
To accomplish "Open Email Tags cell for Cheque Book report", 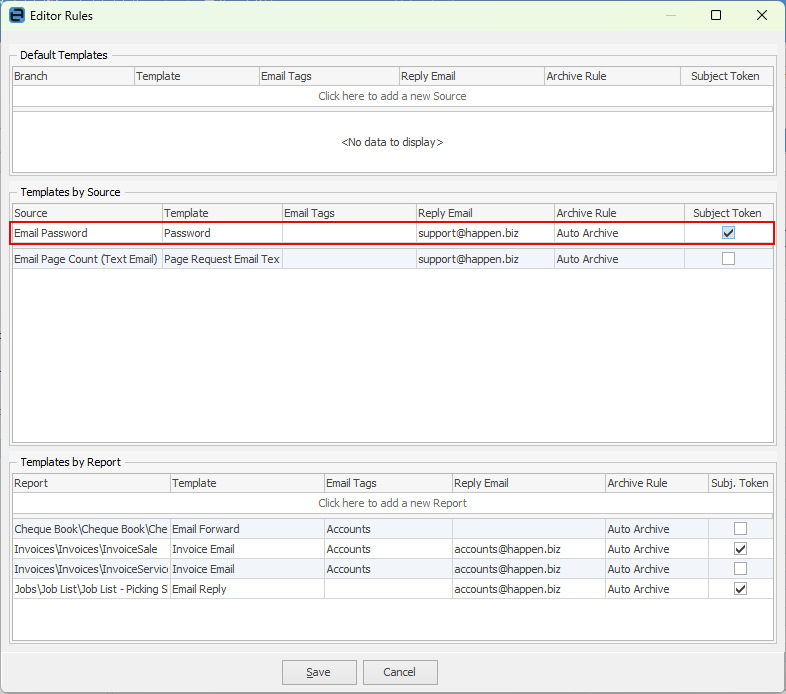I will point(387,529).
